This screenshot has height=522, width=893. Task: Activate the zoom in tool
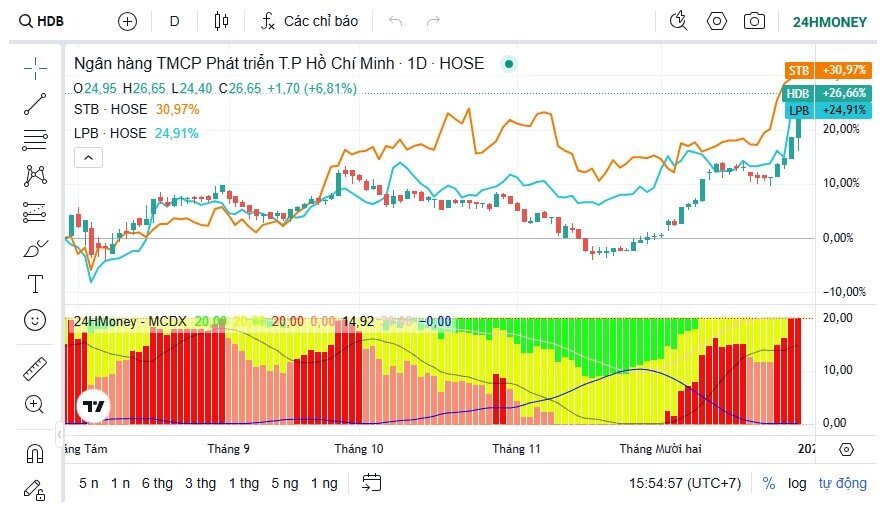(x=35, y=405)
